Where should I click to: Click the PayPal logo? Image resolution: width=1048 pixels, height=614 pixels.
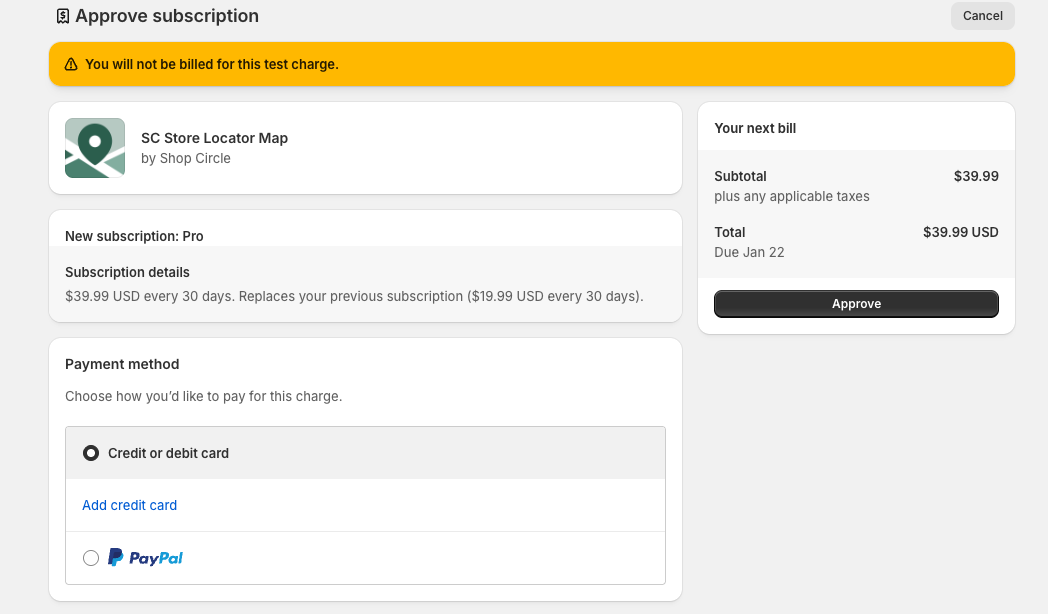(x=145, y=558)
